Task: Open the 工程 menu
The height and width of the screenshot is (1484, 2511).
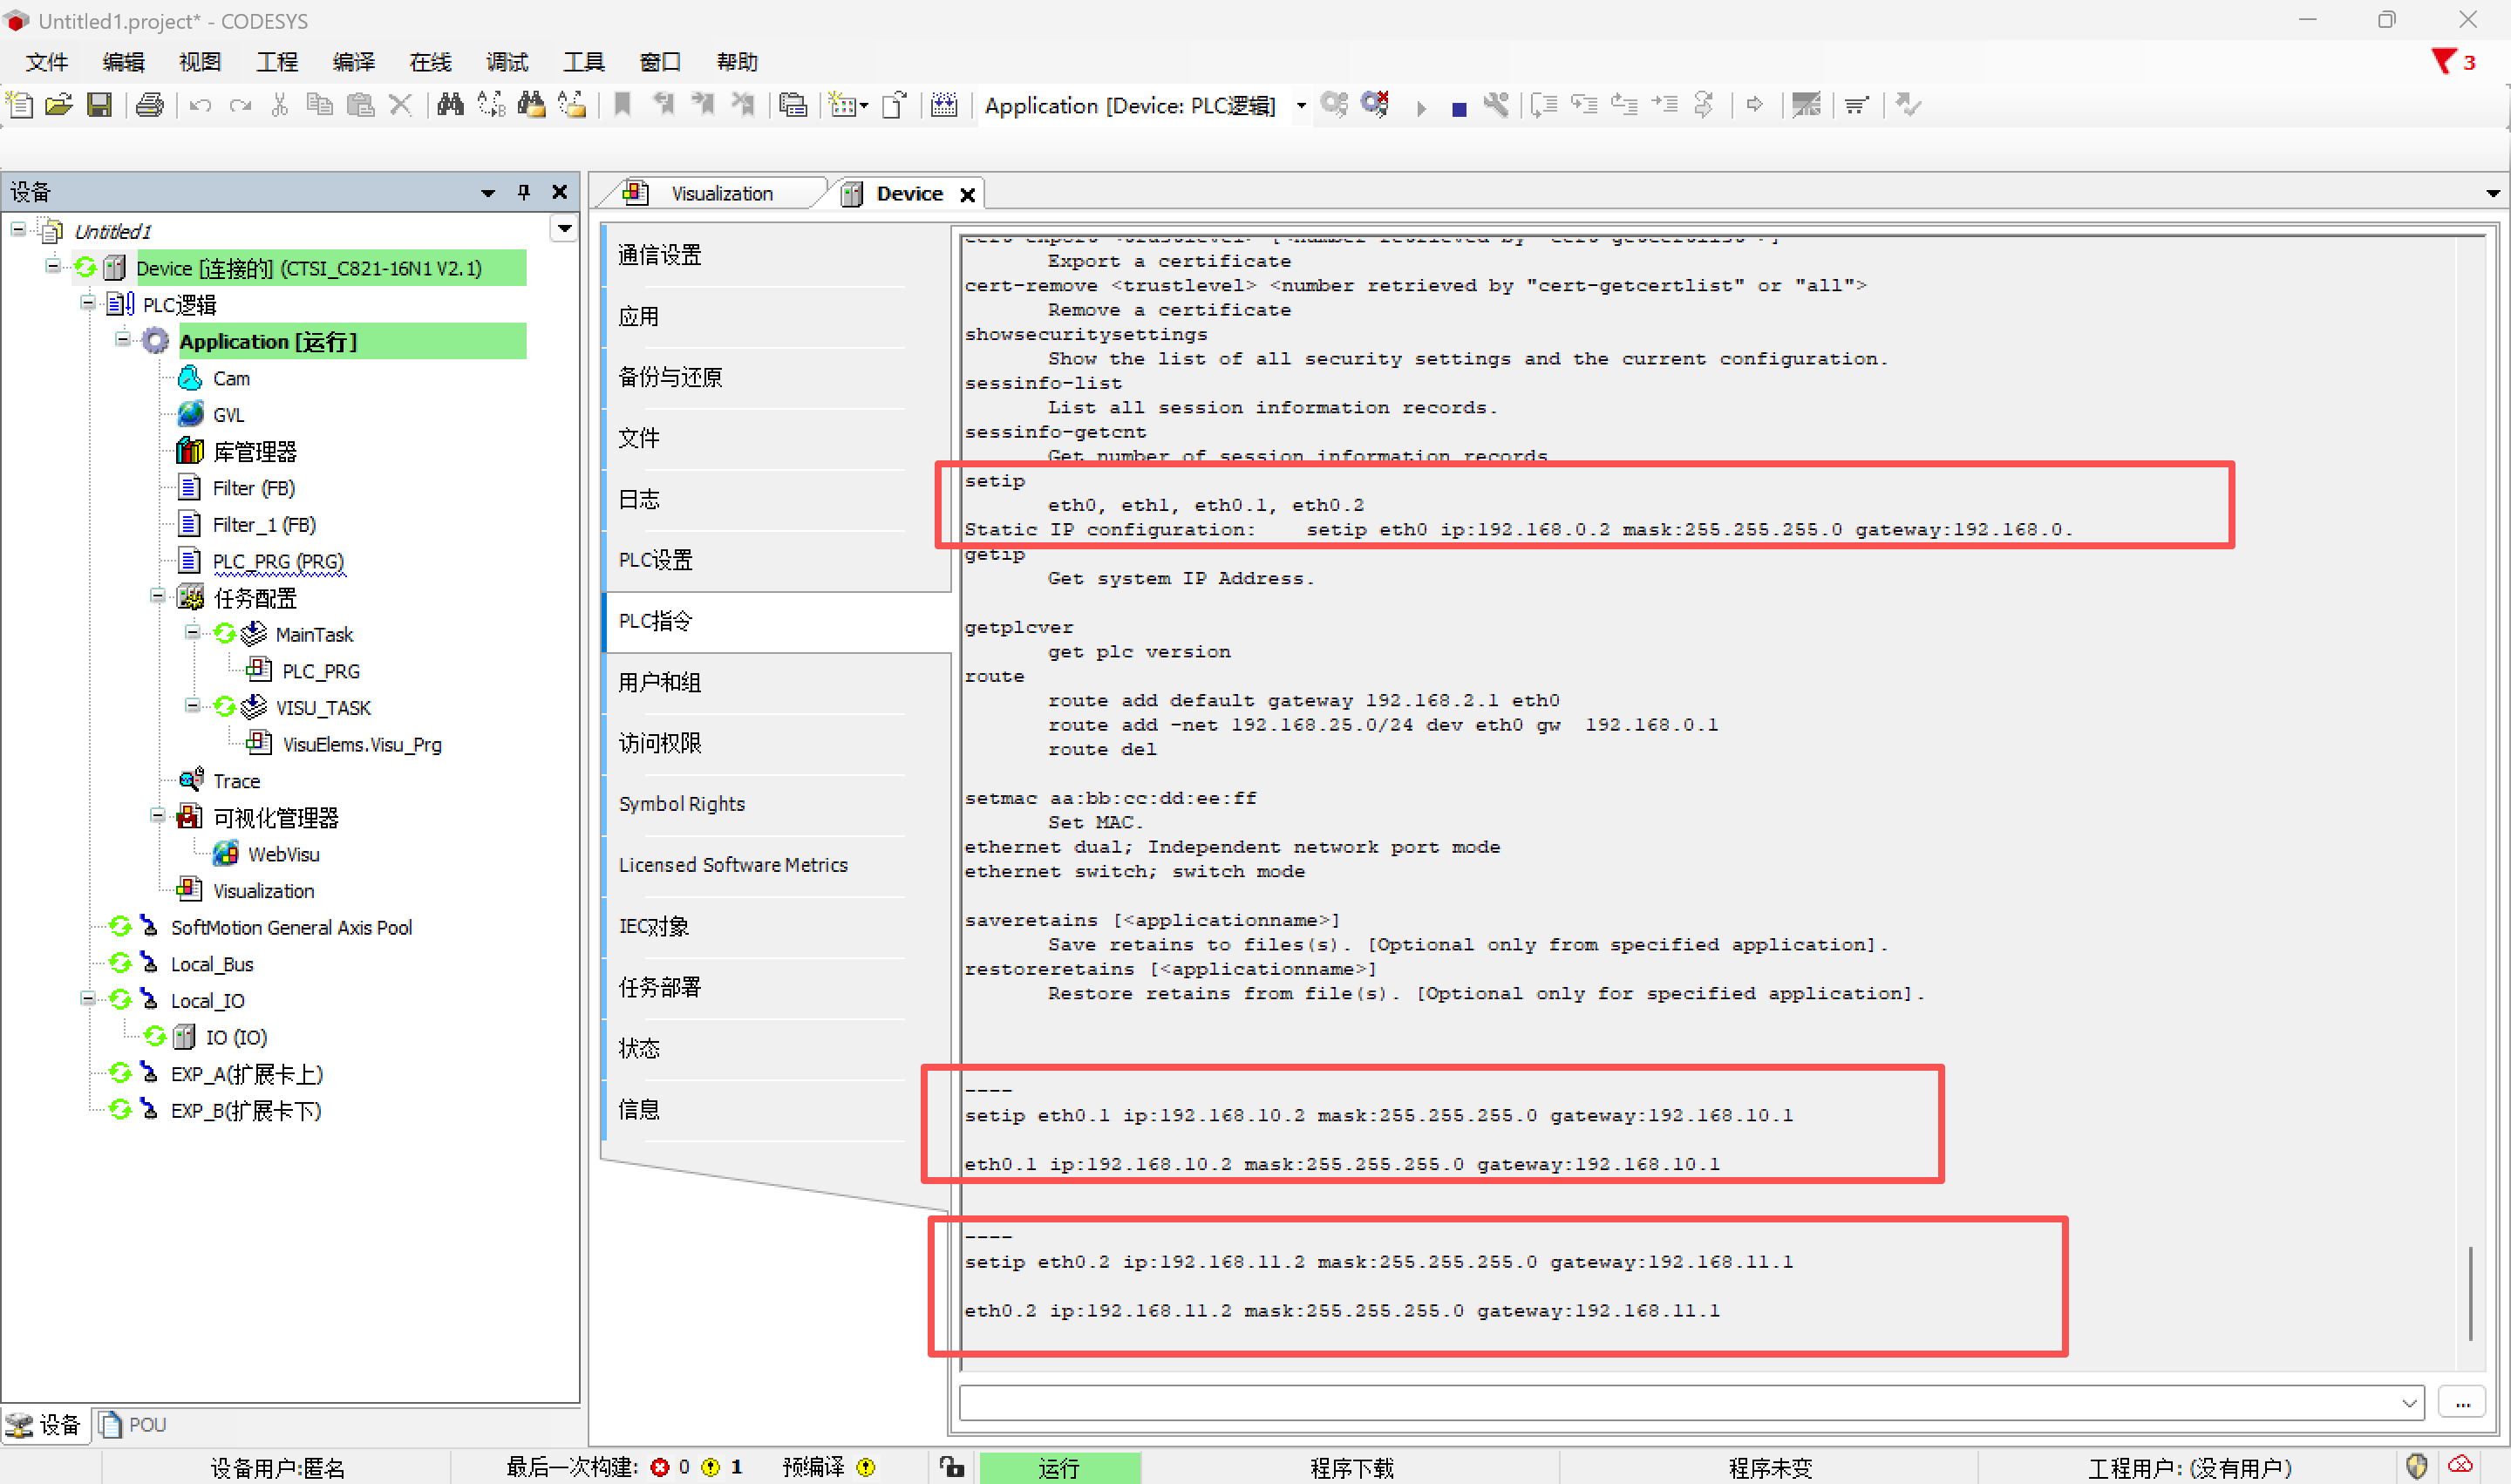Action: (277, 62)
